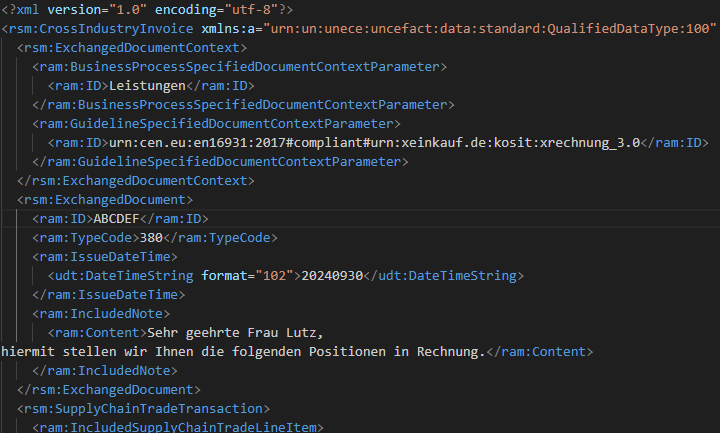Viewport: 720px width, 433px height.
Task: Click the opening ram:BusinessProcessSpecifiedDocumentContextParameter tag
Action: point(239,67)
